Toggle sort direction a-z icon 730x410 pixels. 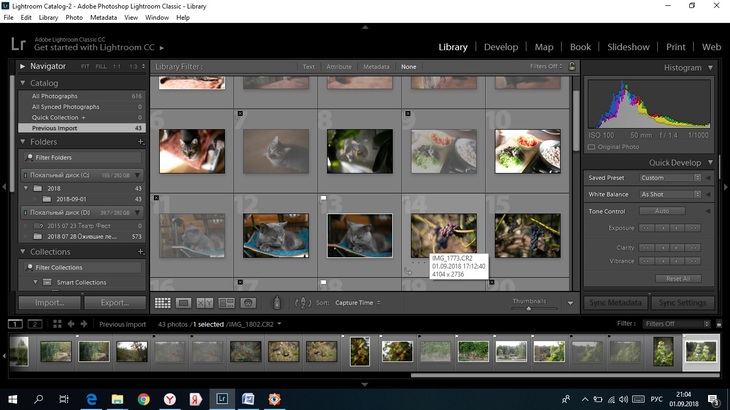303,303
